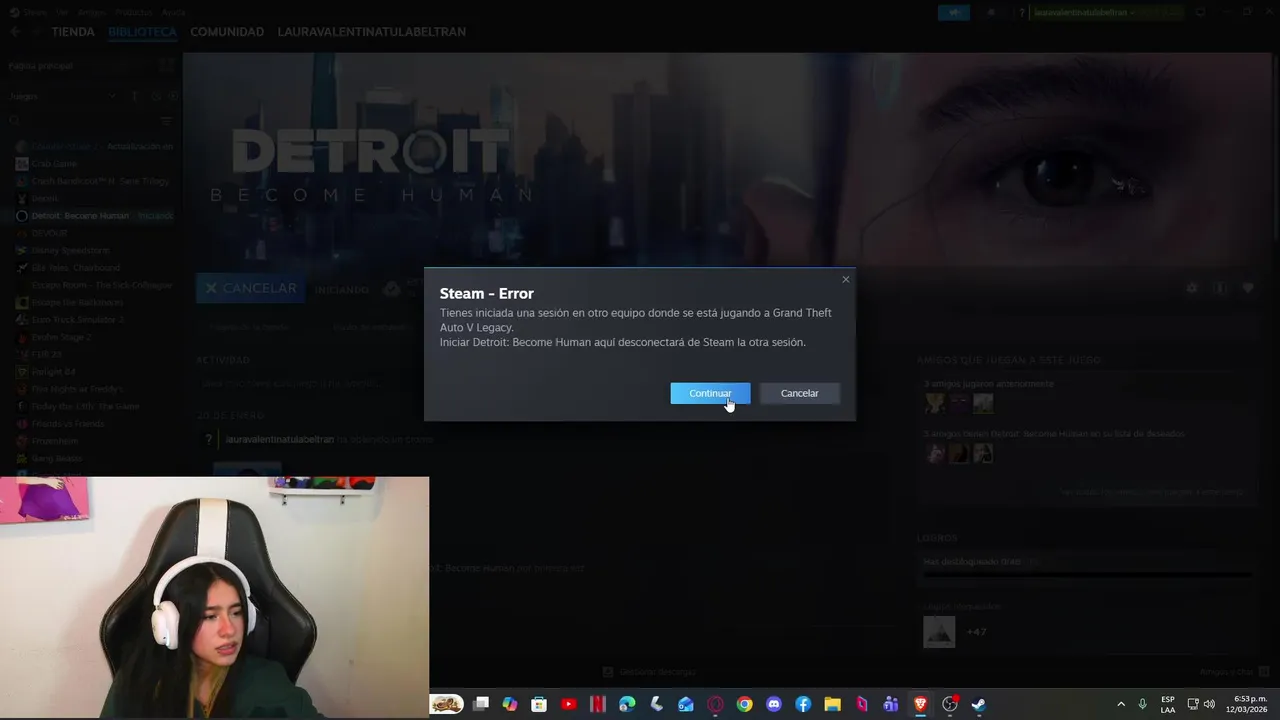Click the microphone tray icon
The height and width of the screenshot is (720, 1280).
click(1142, 704)
